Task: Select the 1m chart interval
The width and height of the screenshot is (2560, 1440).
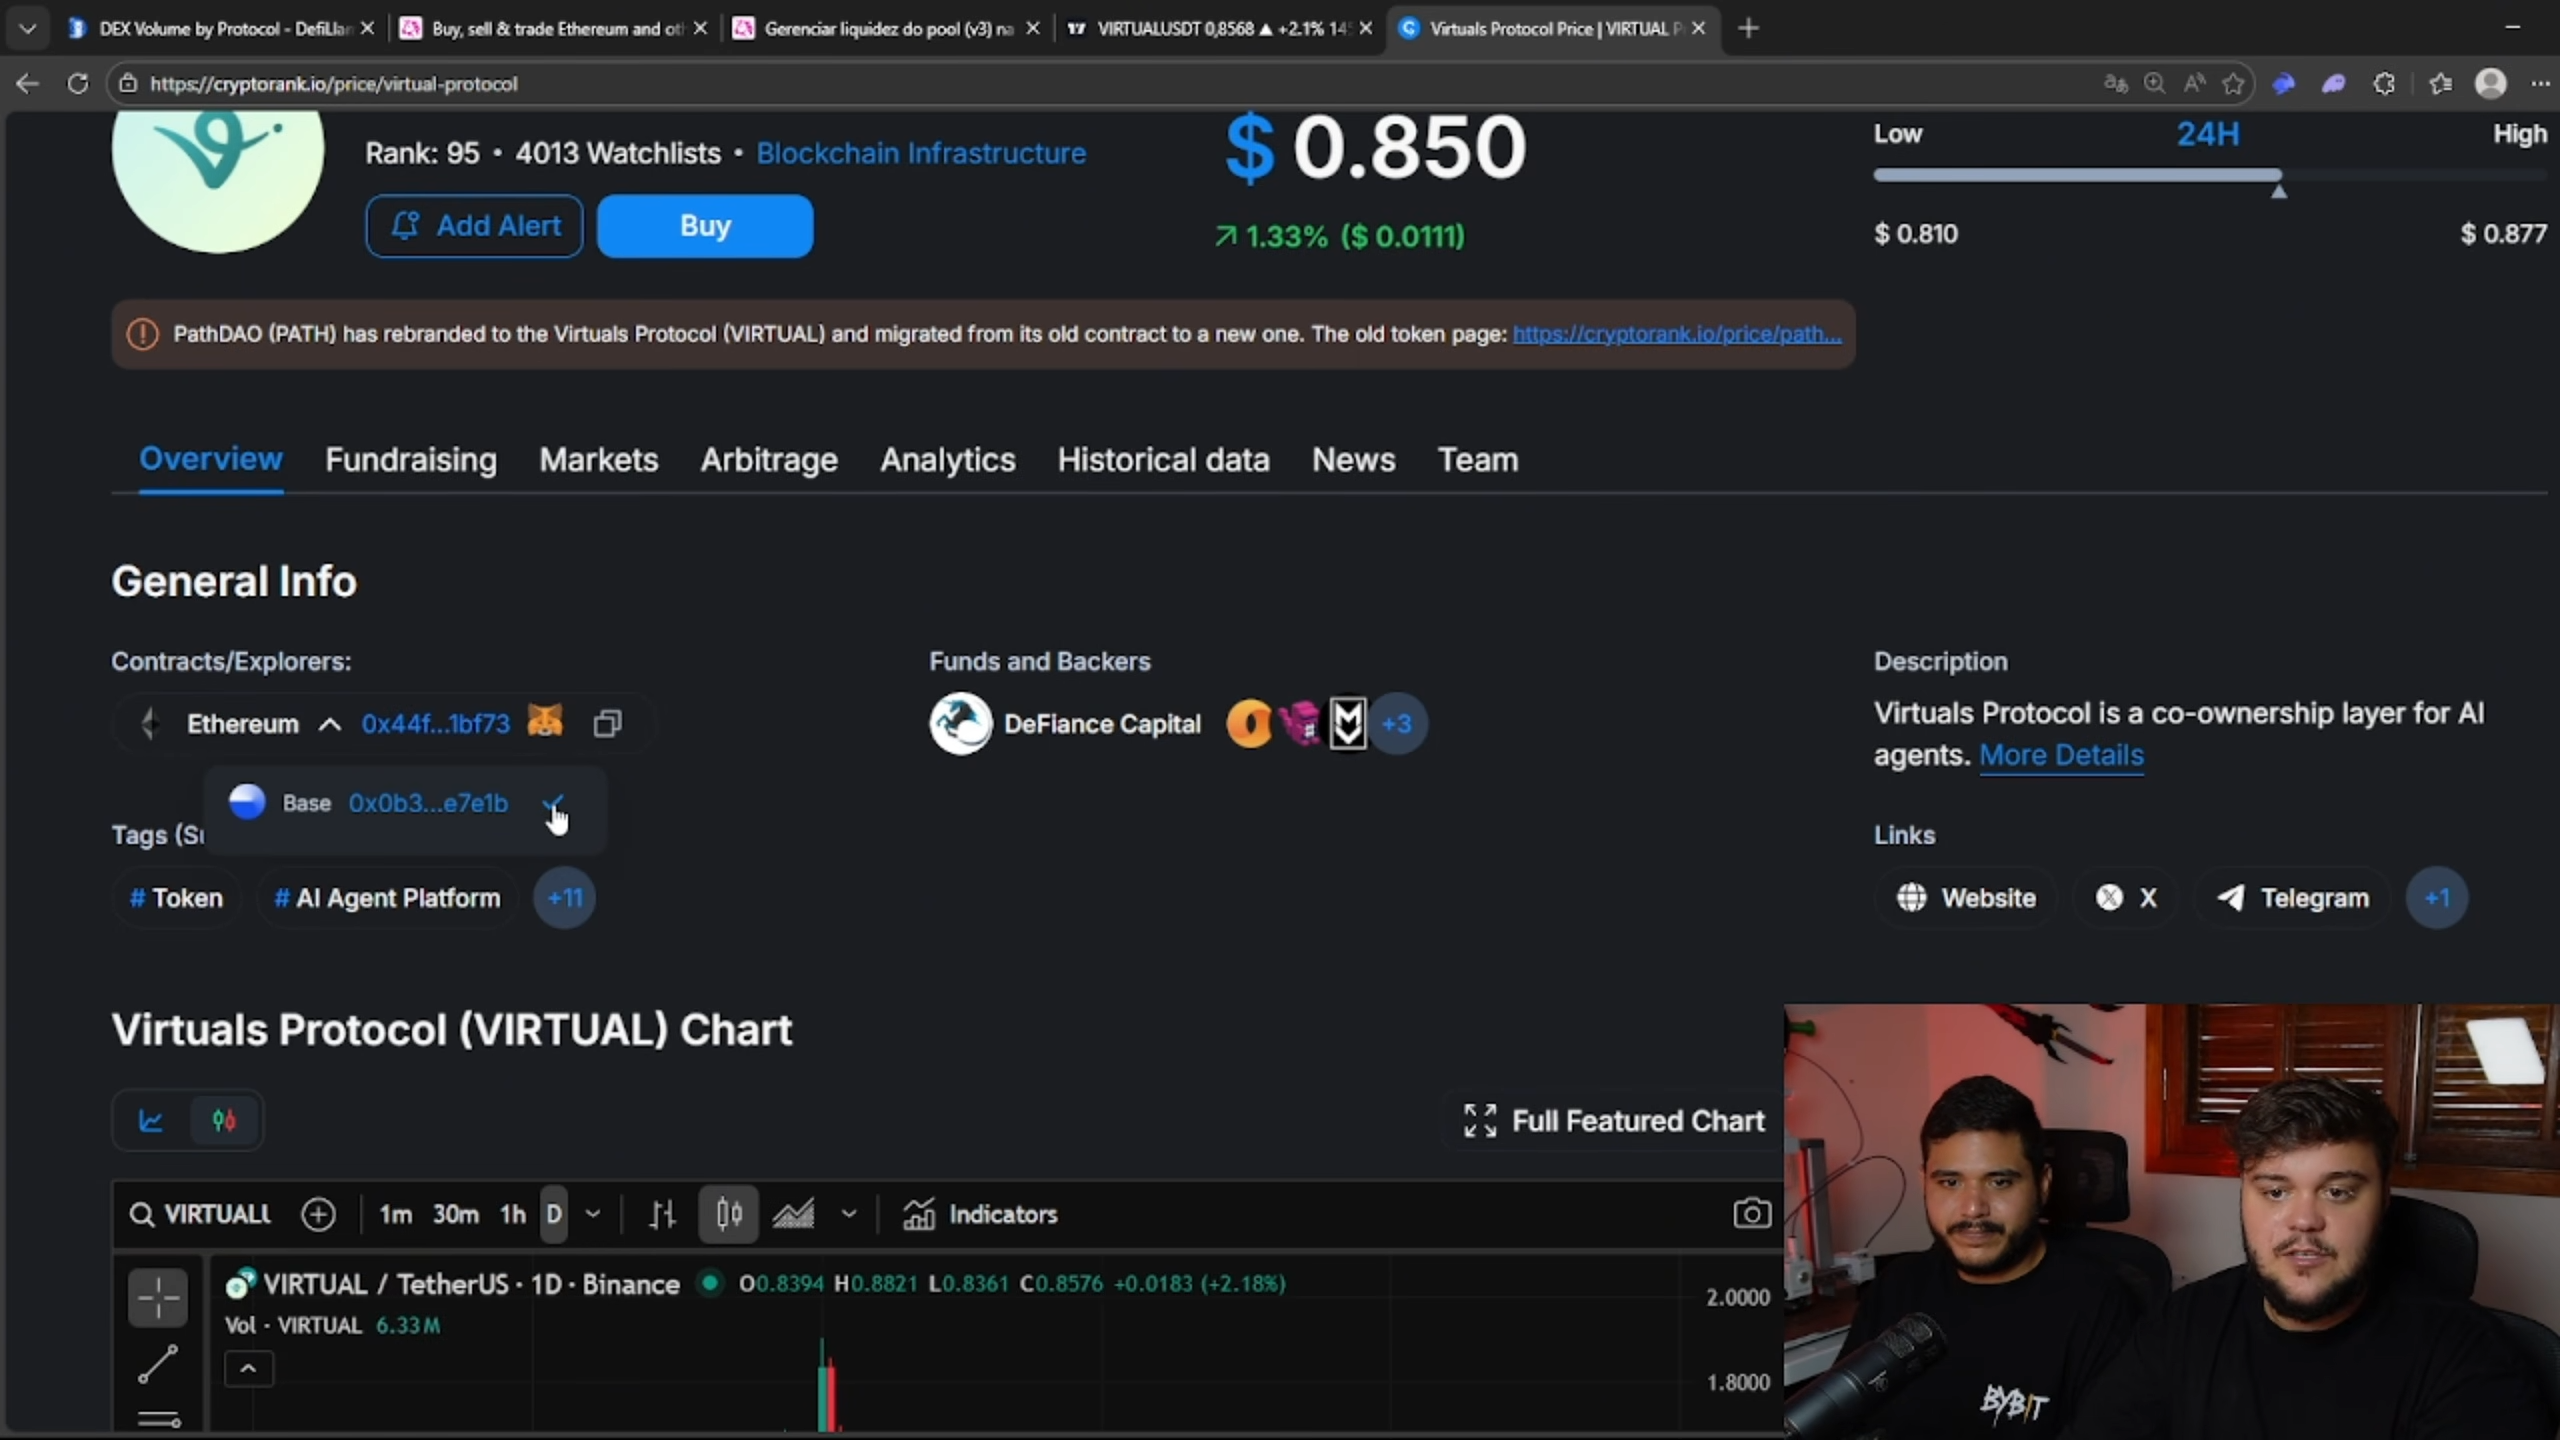Action: [395, 1215]
